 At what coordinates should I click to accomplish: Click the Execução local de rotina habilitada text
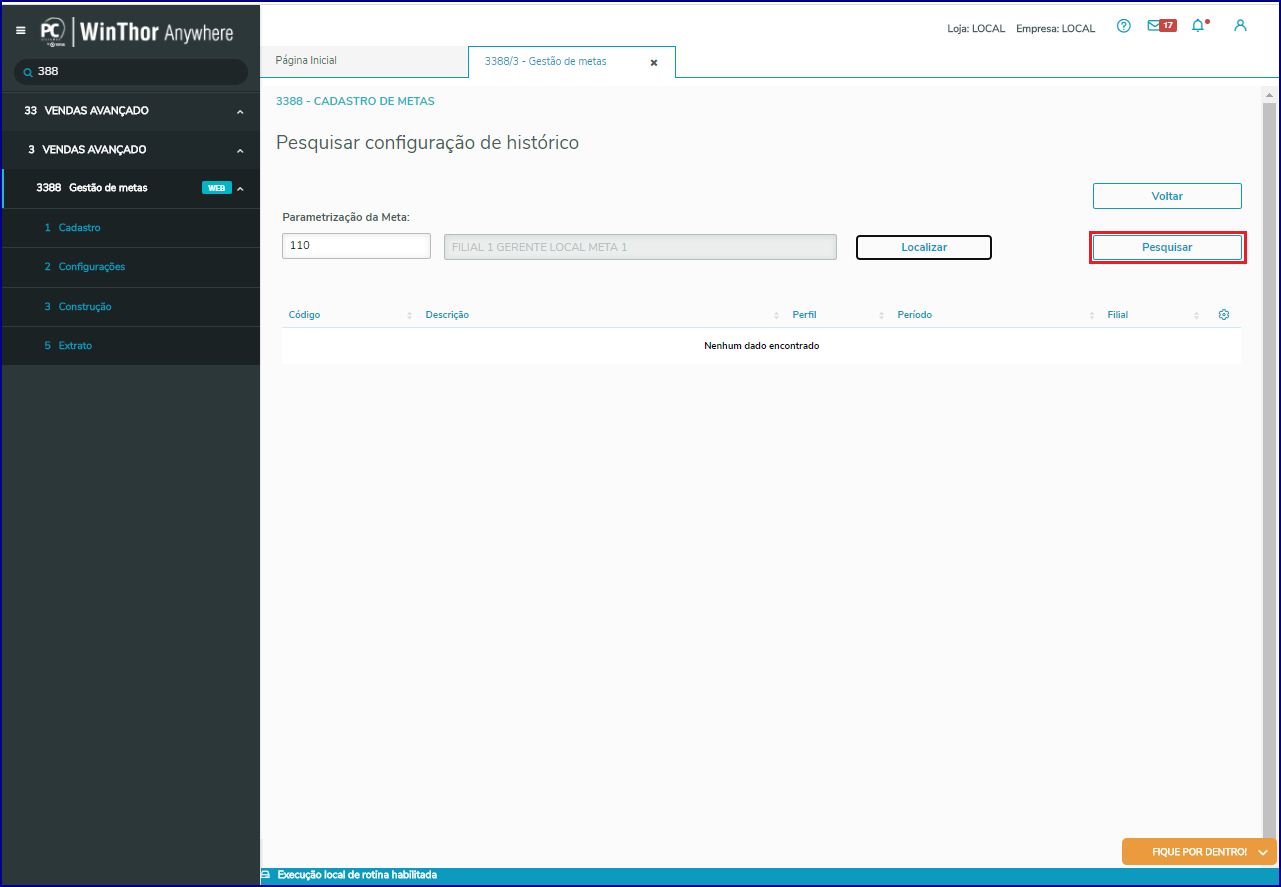[x=357, y=875]
